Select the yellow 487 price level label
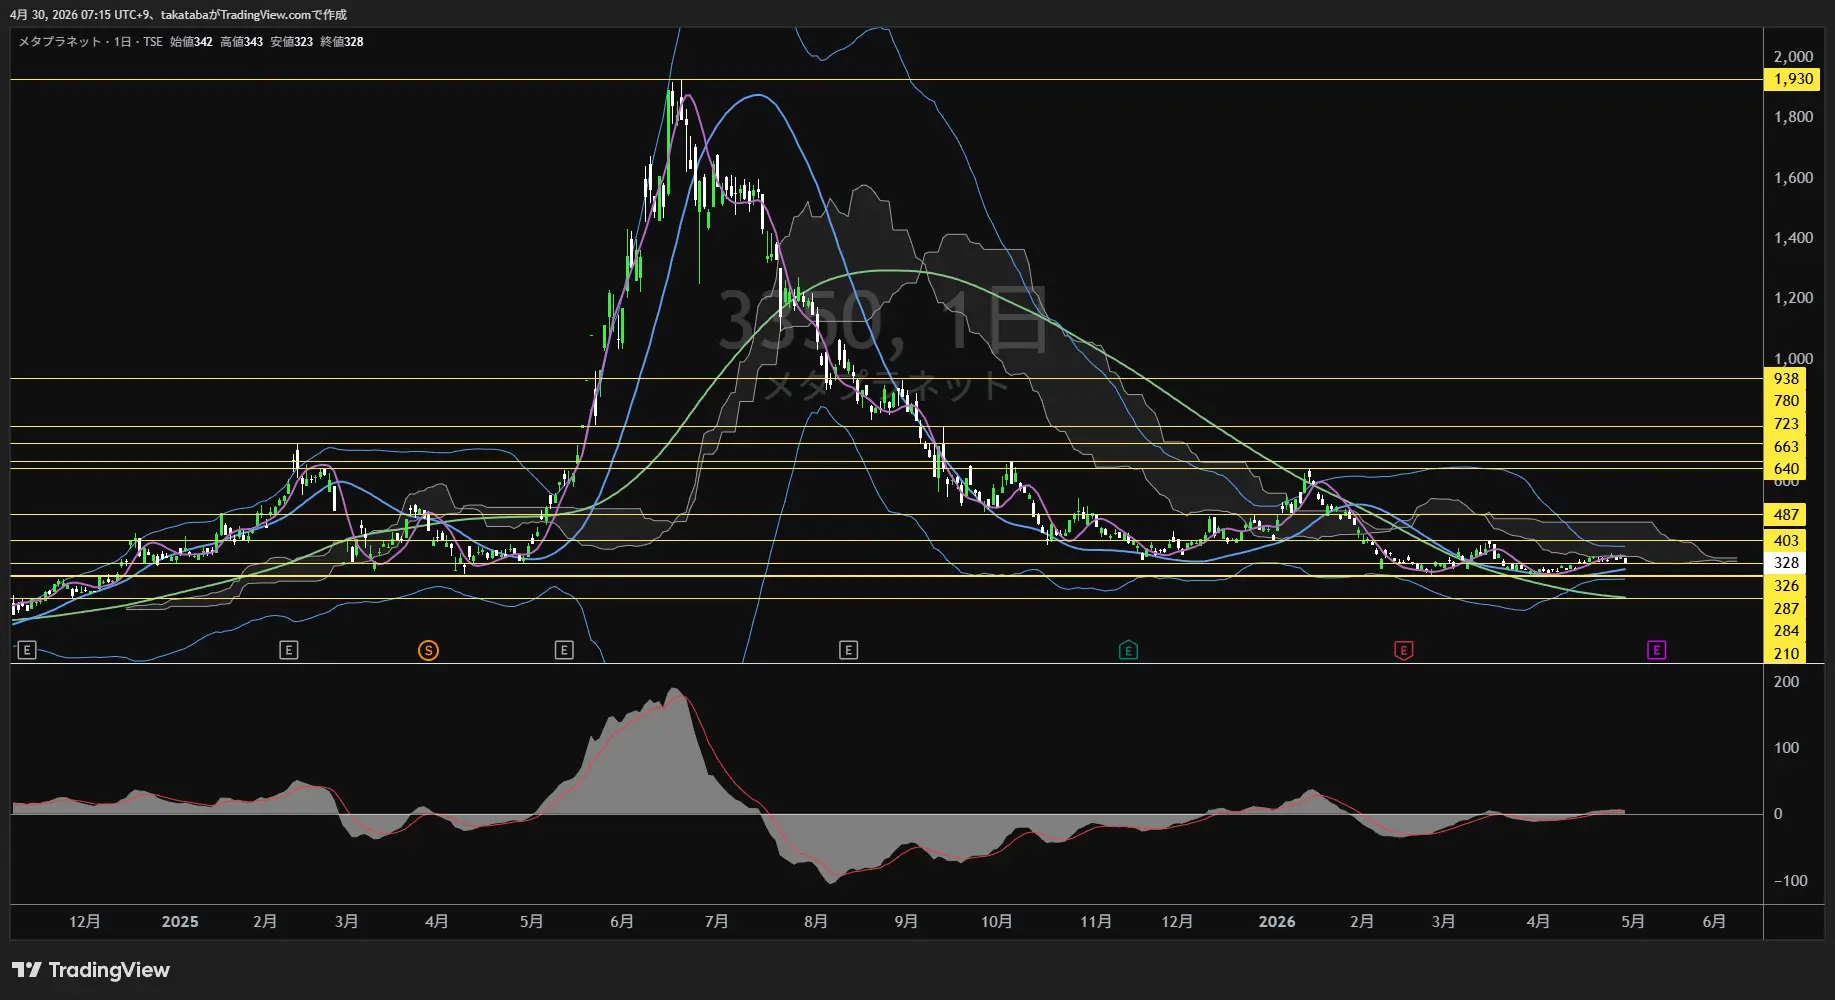The image size is (1835, 1000). pyautogui.click(x=1786, y=515)
